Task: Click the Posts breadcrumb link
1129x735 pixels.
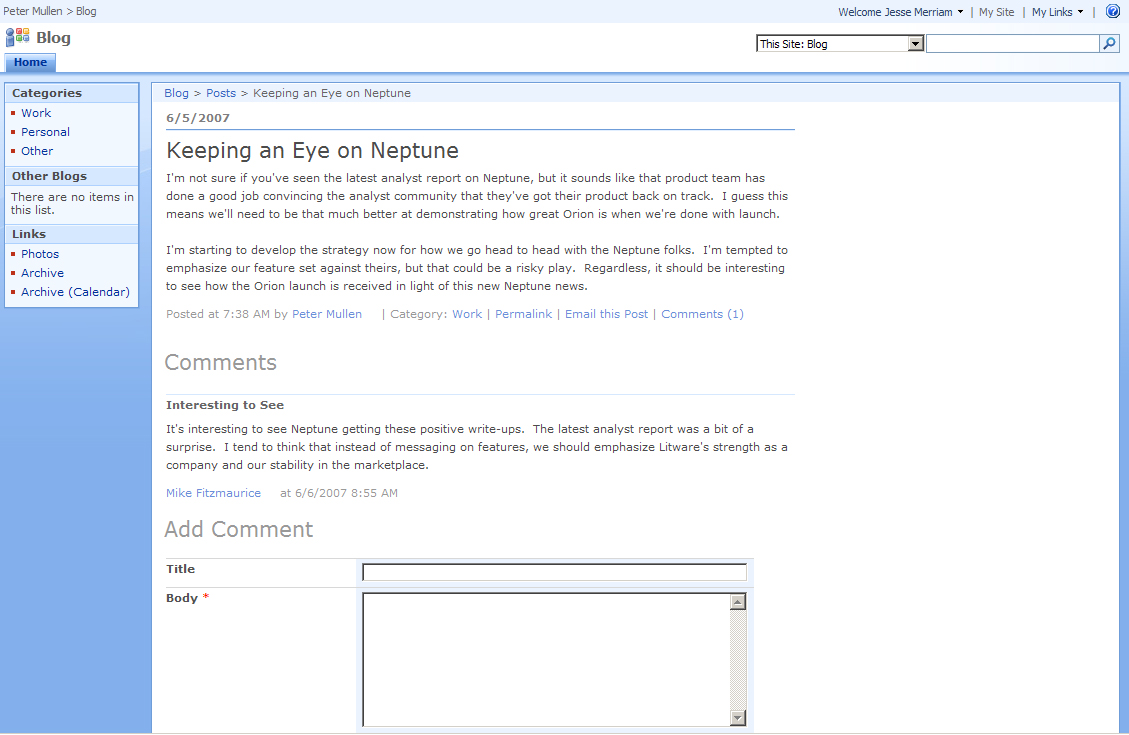Action: pyautogui.click(x=221, y=93)
